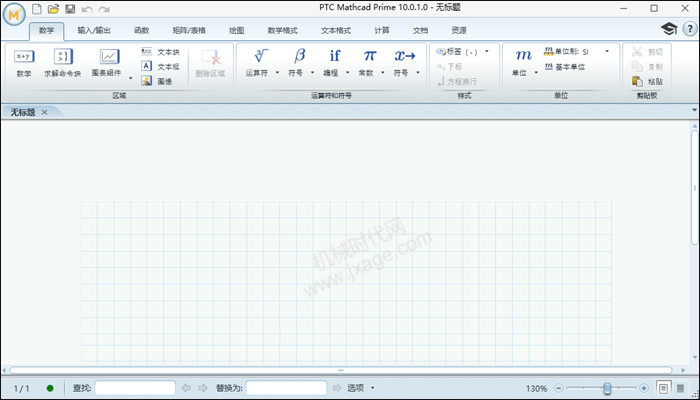Switch to page view mode icon
Viewport: 700px width, 400px height.
[x=663, y=388]
